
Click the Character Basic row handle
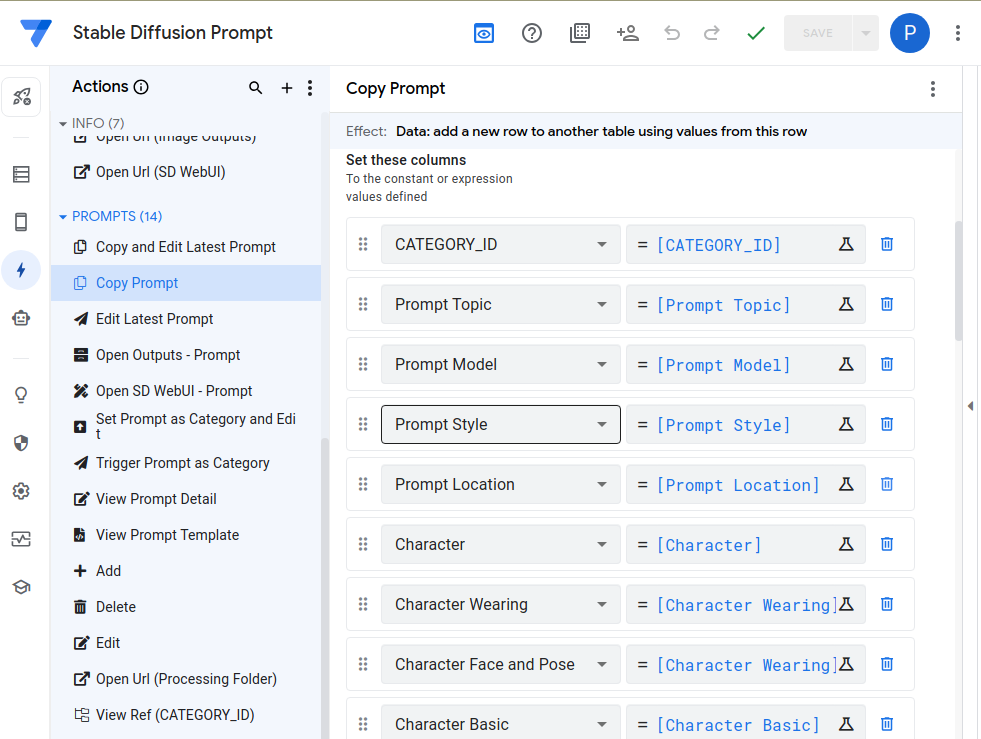(363, 724)
